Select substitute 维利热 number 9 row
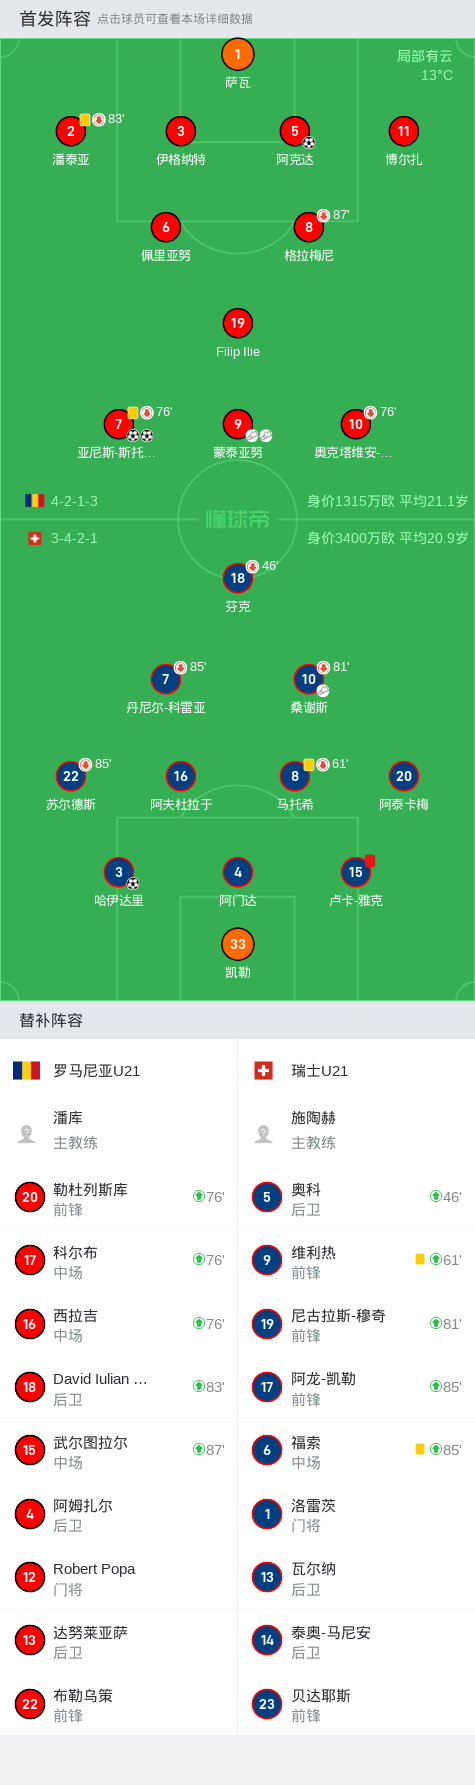Viewport: 475px width, 1785px height. pos(356,1260)
